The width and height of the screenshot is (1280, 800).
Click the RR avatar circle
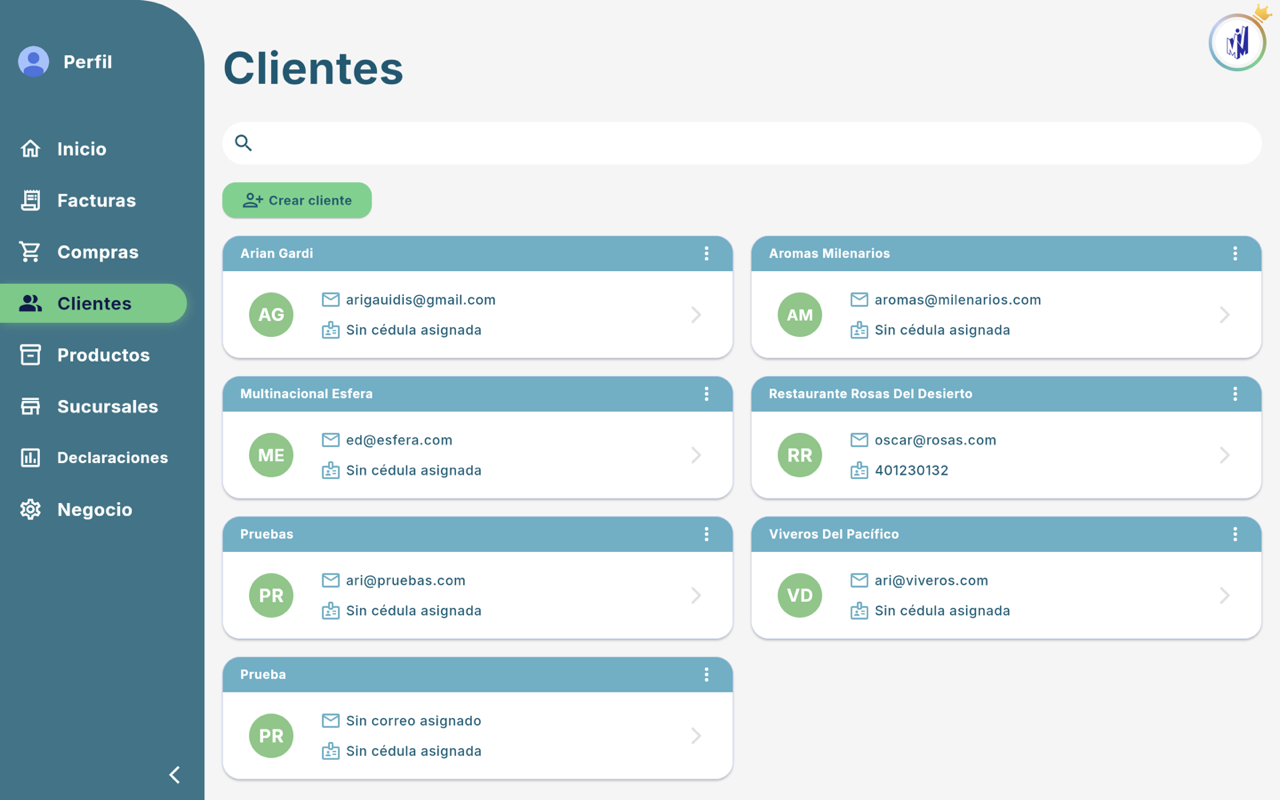click(x=800, y=455)
